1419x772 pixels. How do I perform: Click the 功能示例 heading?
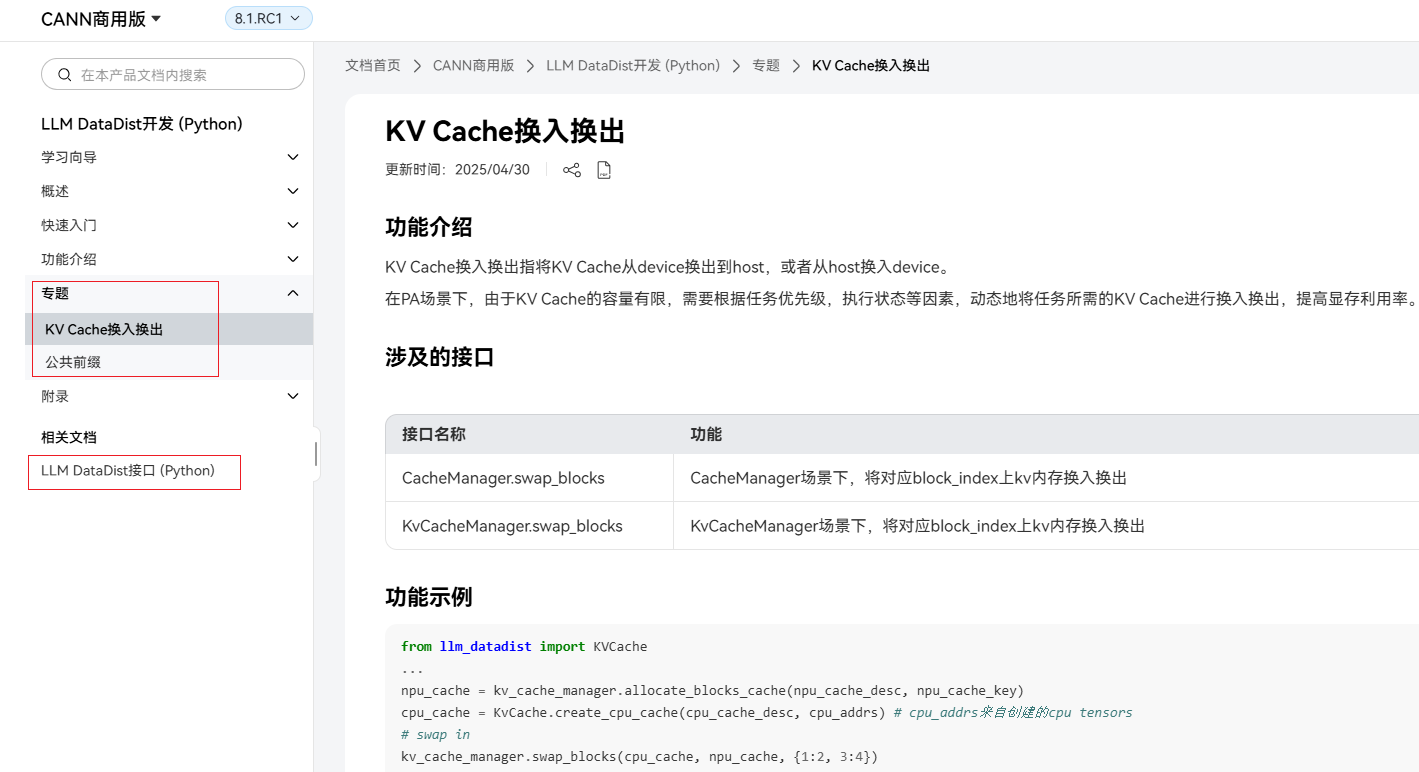[x=429, y=597]
